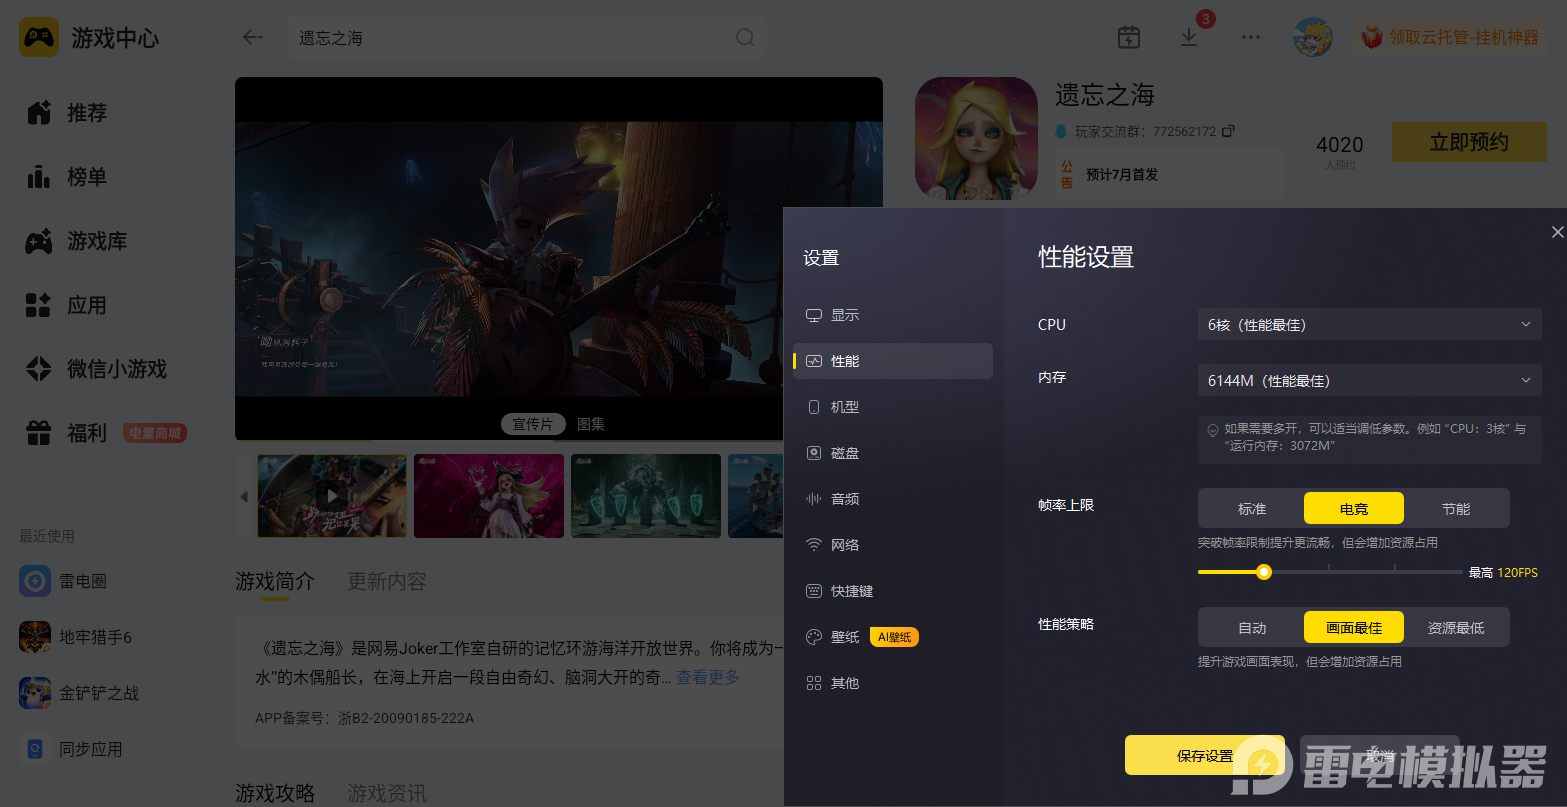Select 节能 frame rate limit
1567x807 pixels.
click(x=1456, y=509)
